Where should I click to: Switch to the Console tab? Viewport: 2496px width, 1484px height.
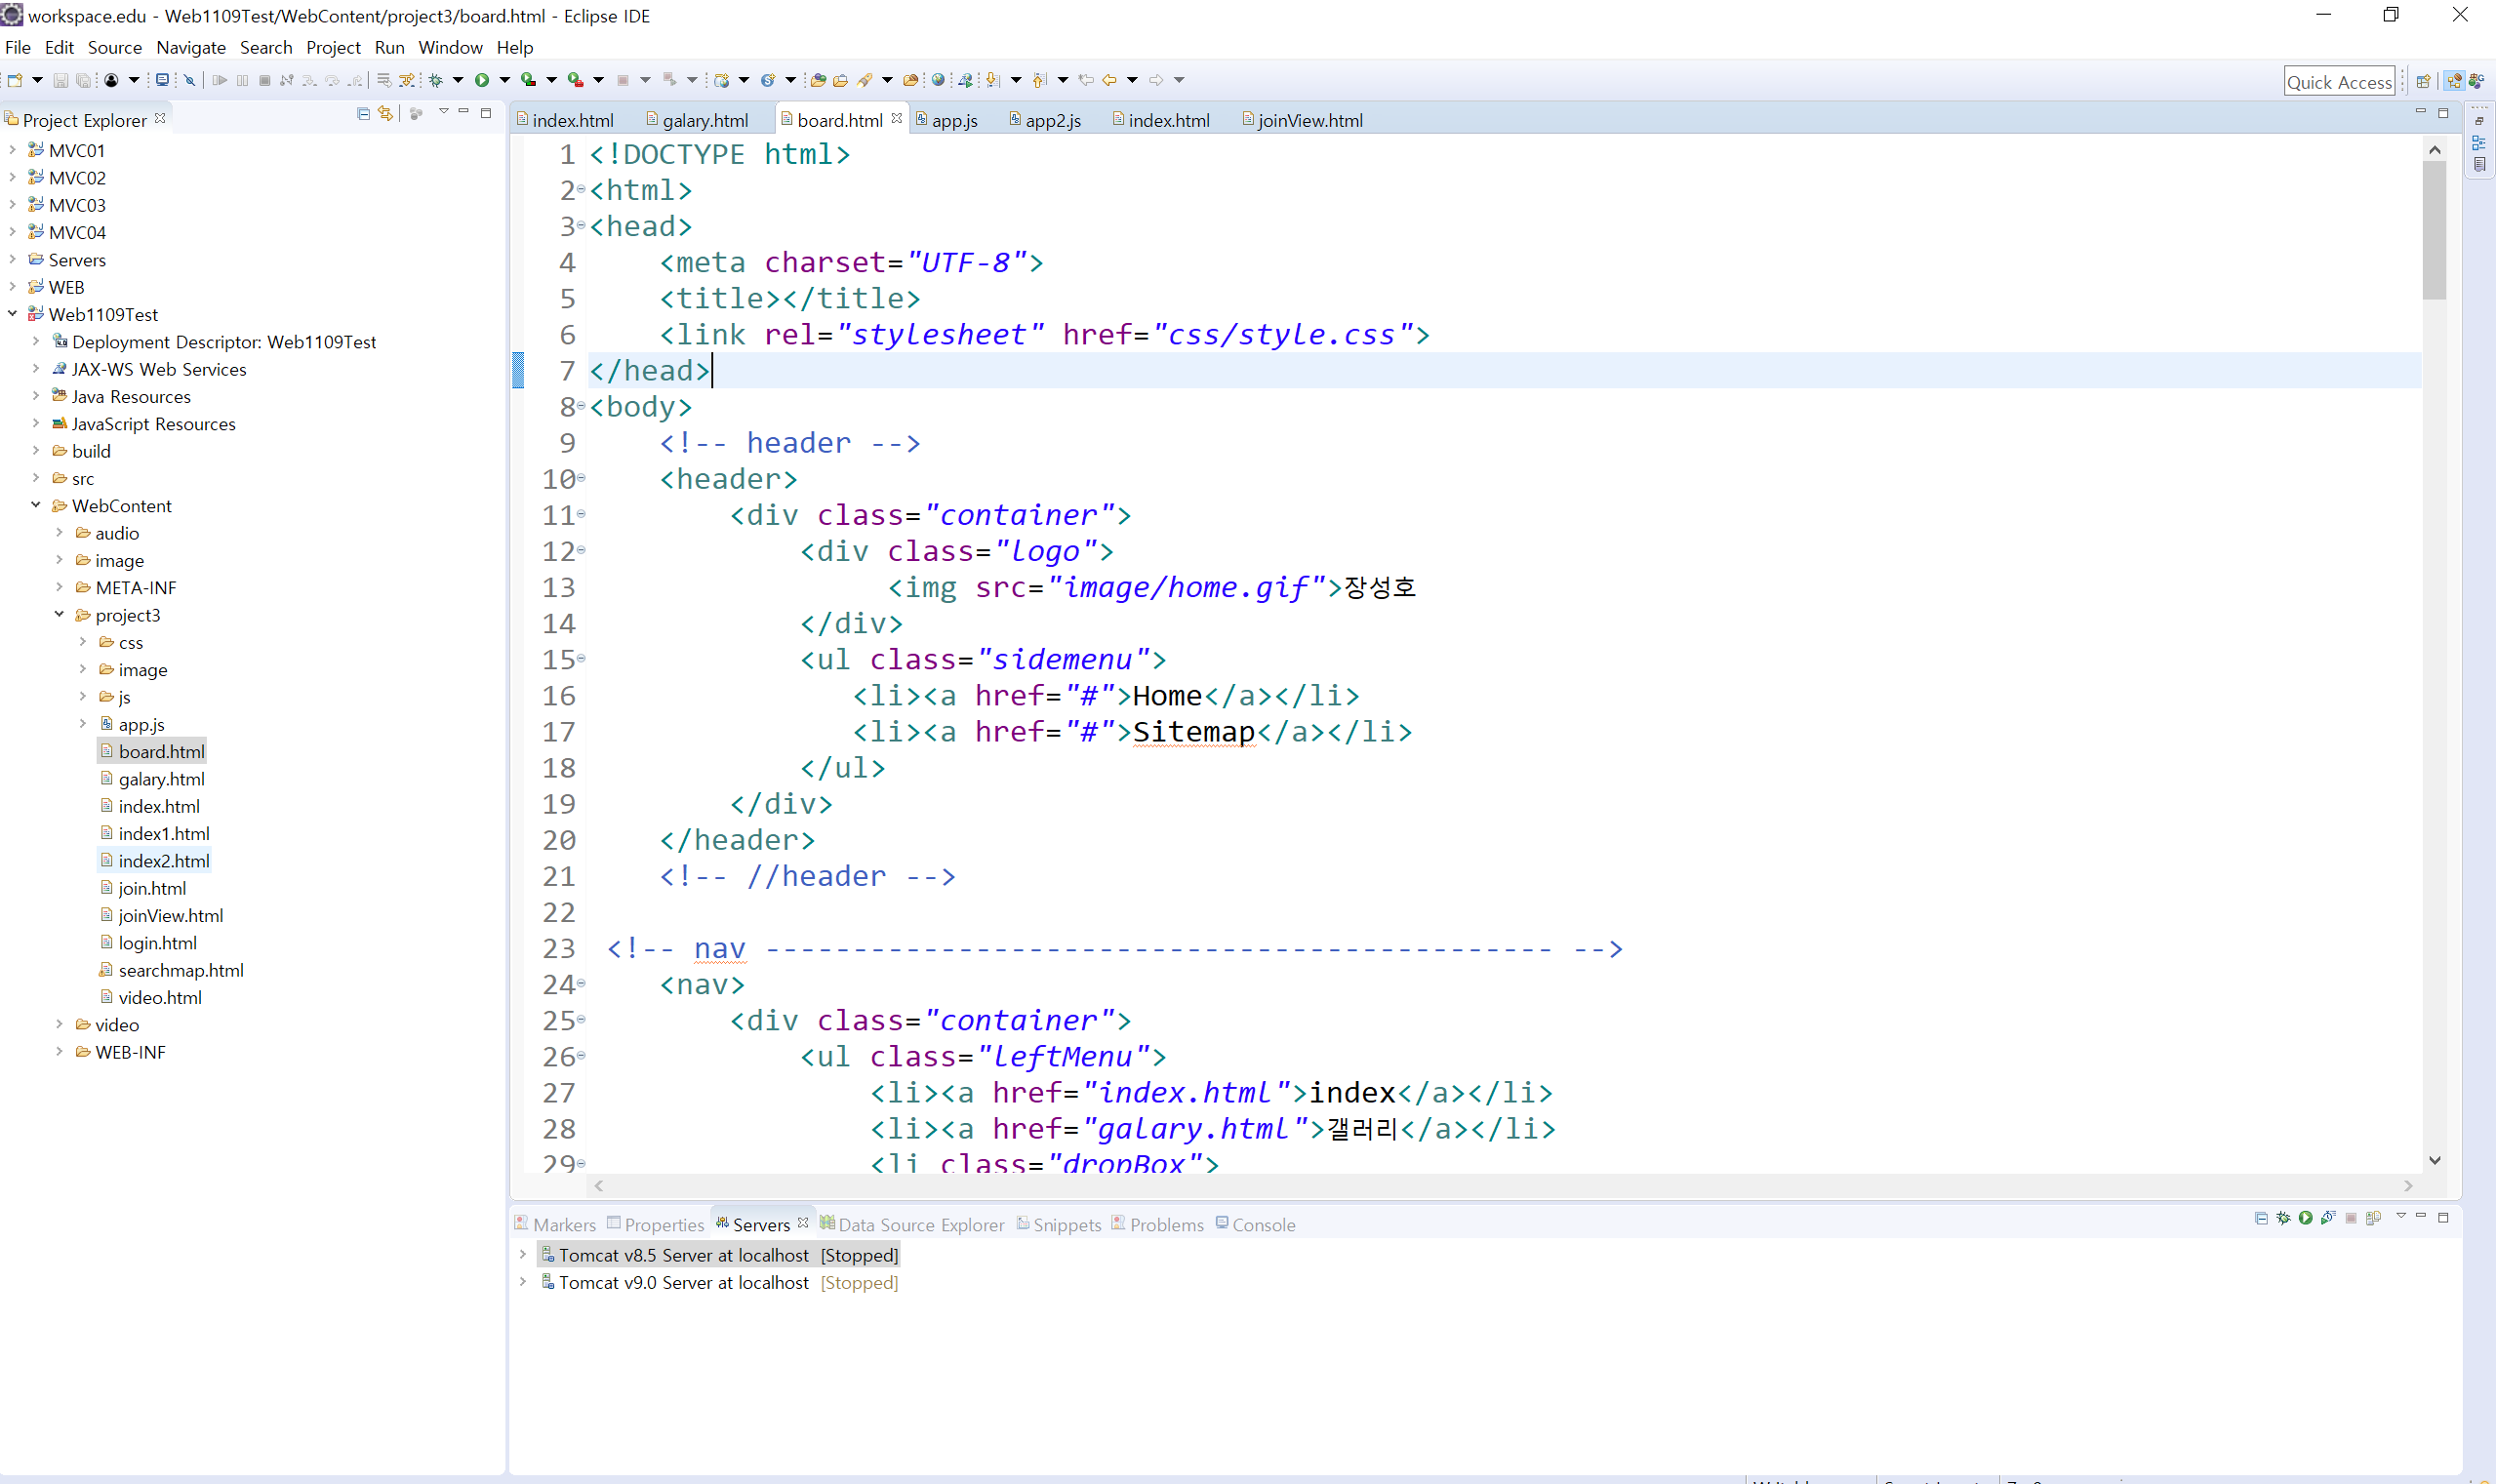(x=1255, y=1224)
